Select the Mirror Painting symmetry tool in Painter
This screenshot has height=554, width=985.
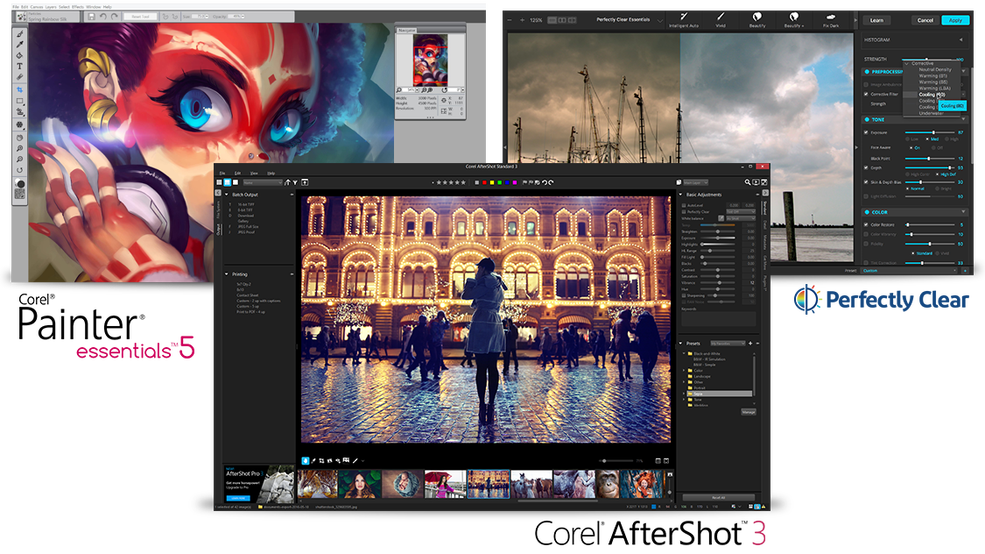pyautogui.click(x=19, y=124)
